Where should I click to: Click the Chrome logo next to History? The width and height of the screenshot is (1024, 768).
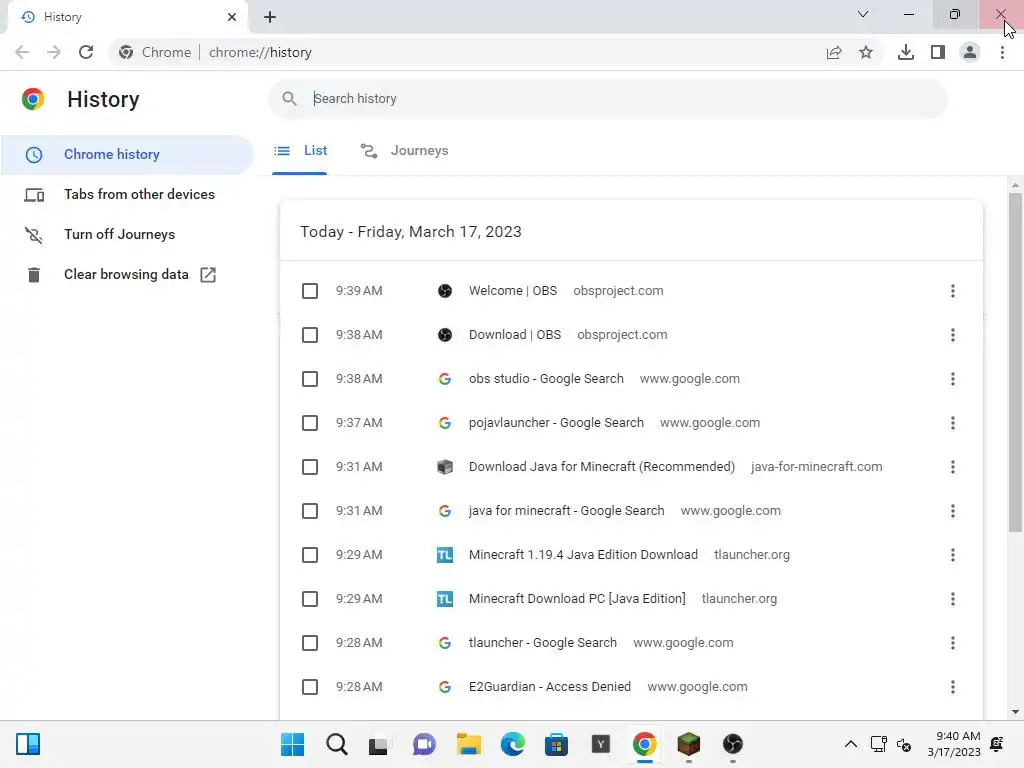pyautogui.click(x=33, y=99)
